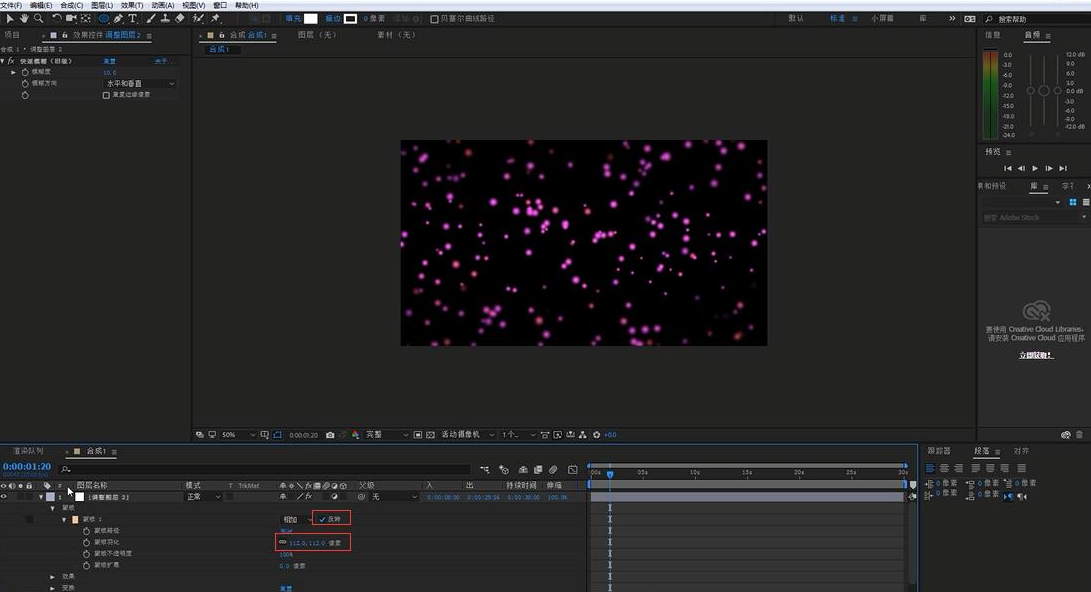1091x592 pixels.
Task: Open the 水平和垂直 blur direction dropdown
Action: 140,83
